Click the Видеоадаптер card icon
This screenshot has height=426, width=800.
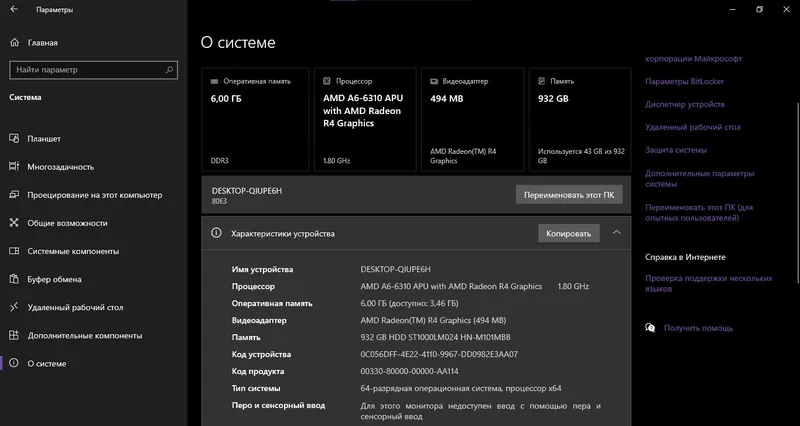coord(434,81)
